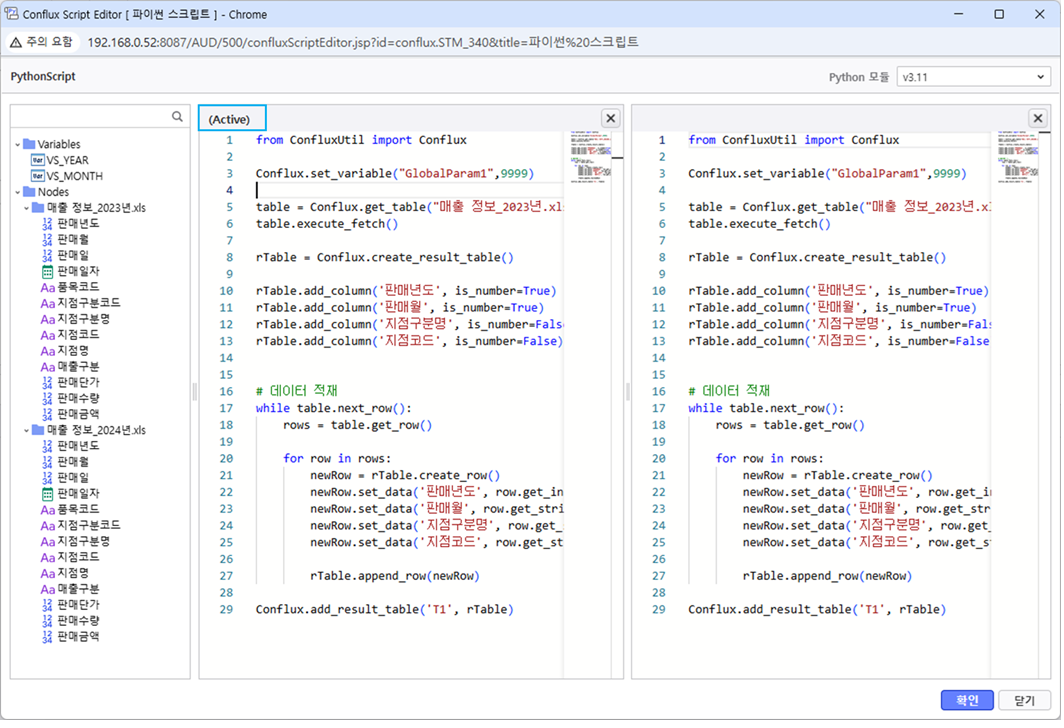Screen dimensions: 1064x728
Task: Click the magnifier icon in the search box
Action: (x=177, y=117)
